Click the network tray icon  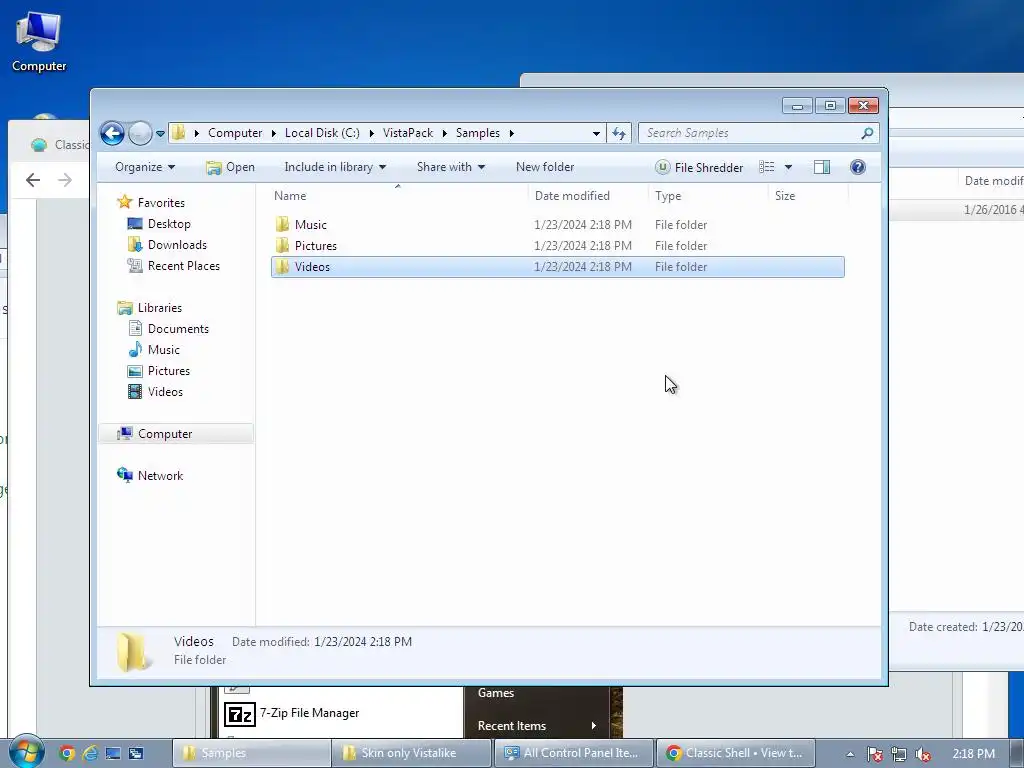pyautogui.click(x=899, y=754)
